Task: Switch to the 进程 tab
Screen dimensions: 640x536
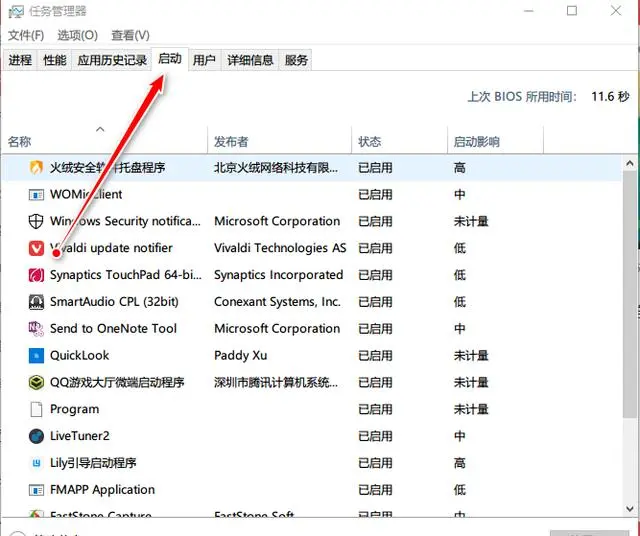Action: pos(20,60)
